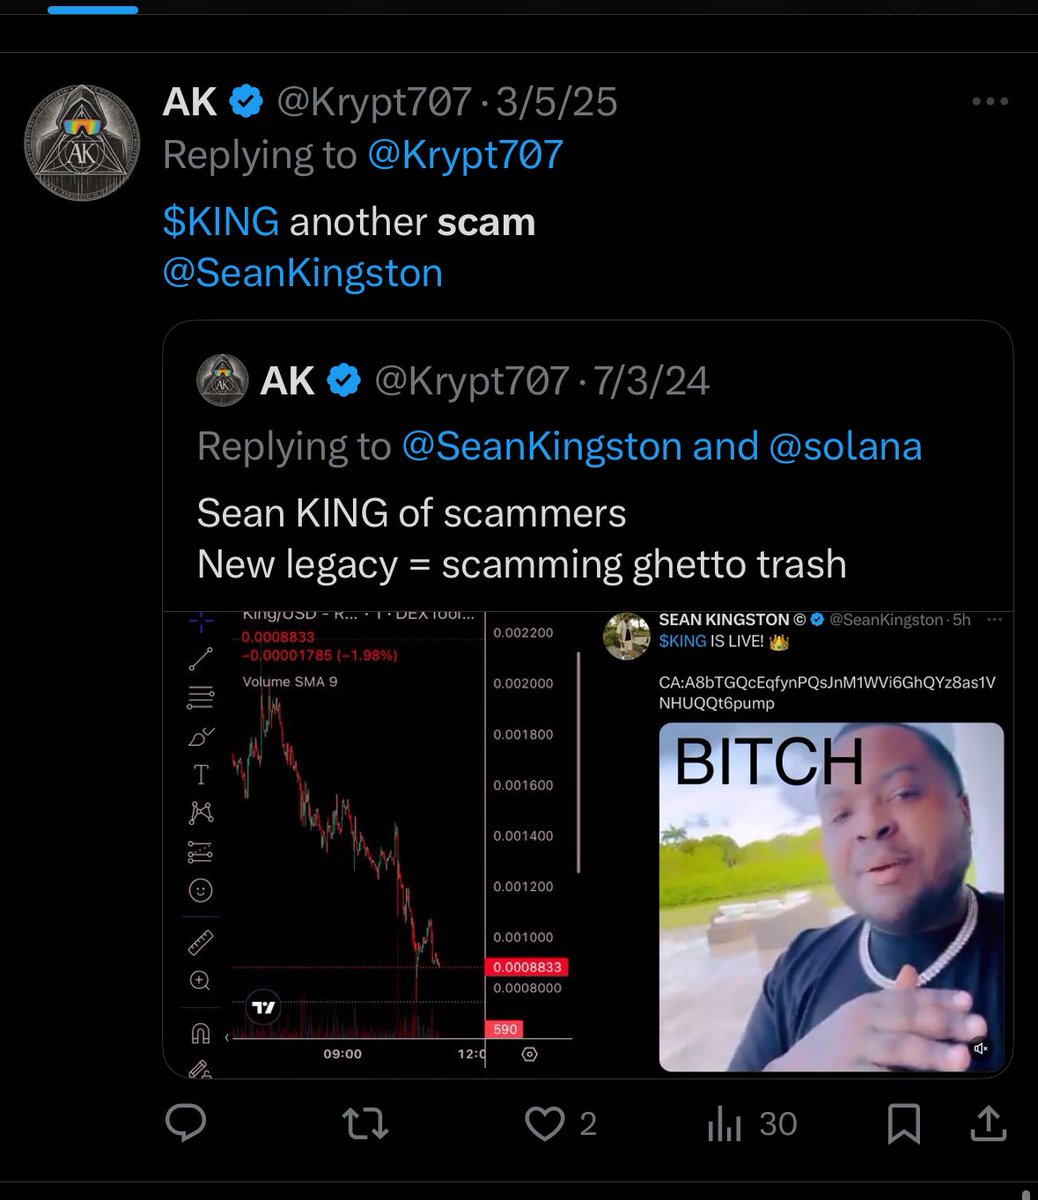1038x1200 pixels.
Task: Click the small AK avatar in quoted tweet
Action: (222, 381)
